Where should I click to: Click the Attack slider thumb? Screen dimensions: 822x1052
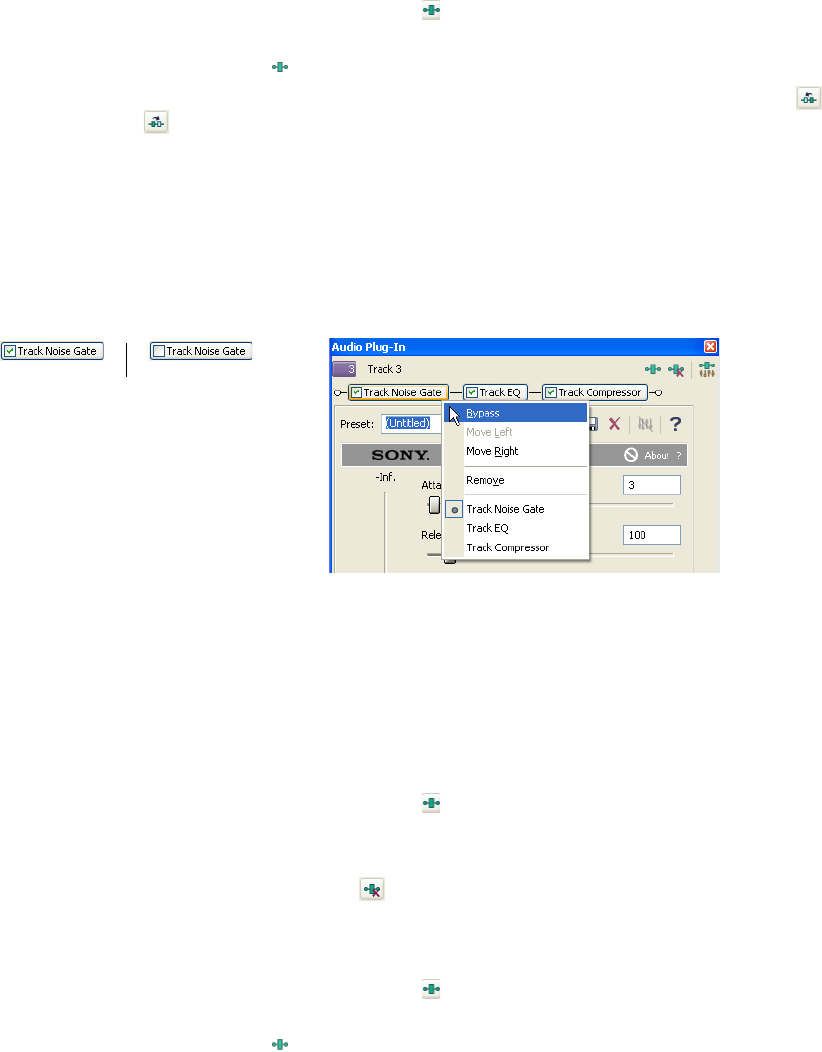pyautogui.click(x=434, y=505)
